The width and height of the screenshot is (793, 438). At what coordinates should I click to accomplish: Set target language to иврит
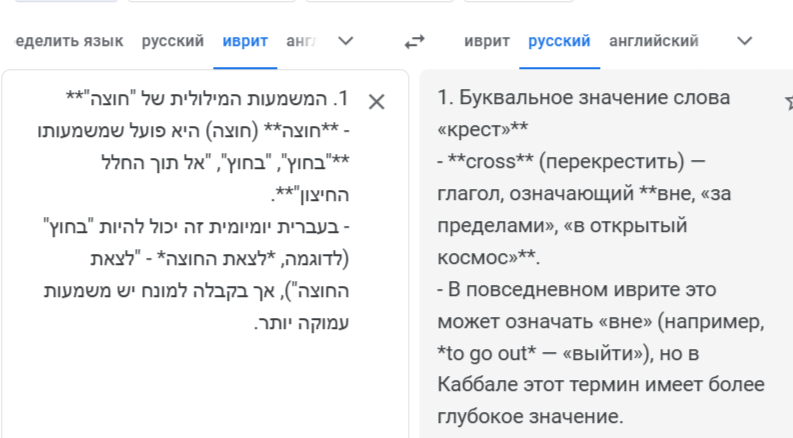click(487, 41)
